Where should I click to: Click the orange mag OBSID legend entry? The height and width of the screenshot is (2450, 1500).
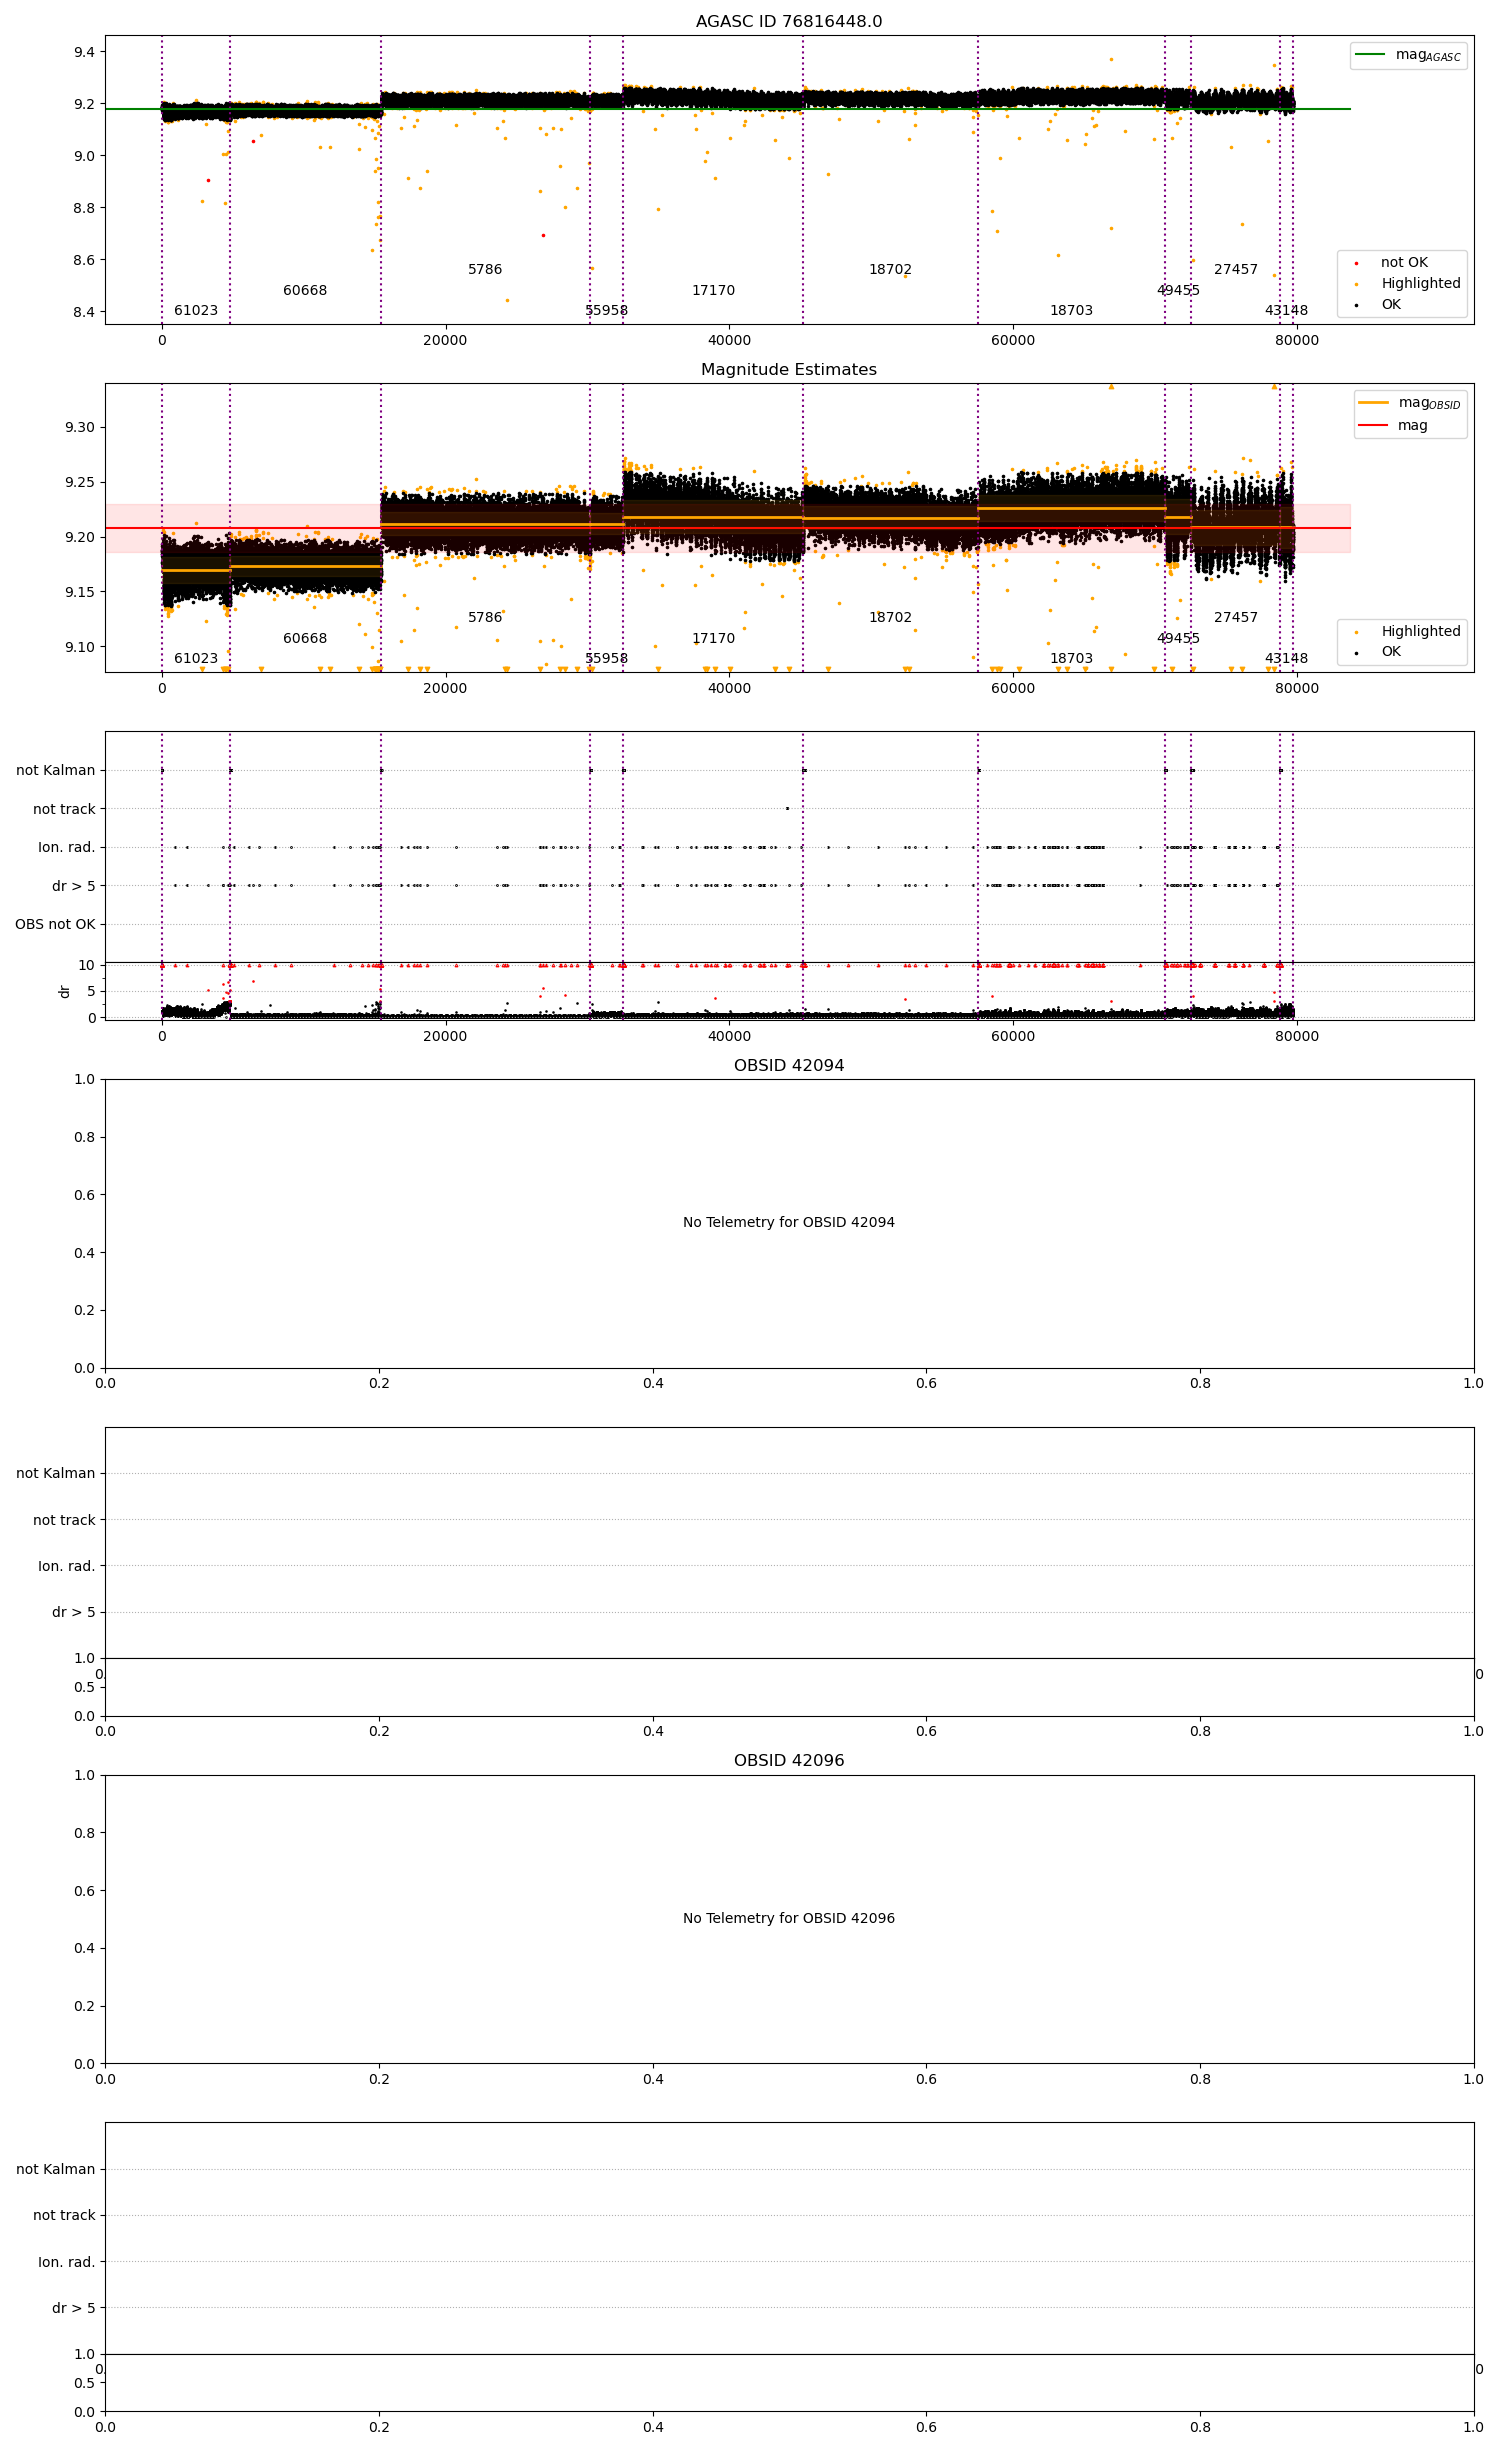1410,403
